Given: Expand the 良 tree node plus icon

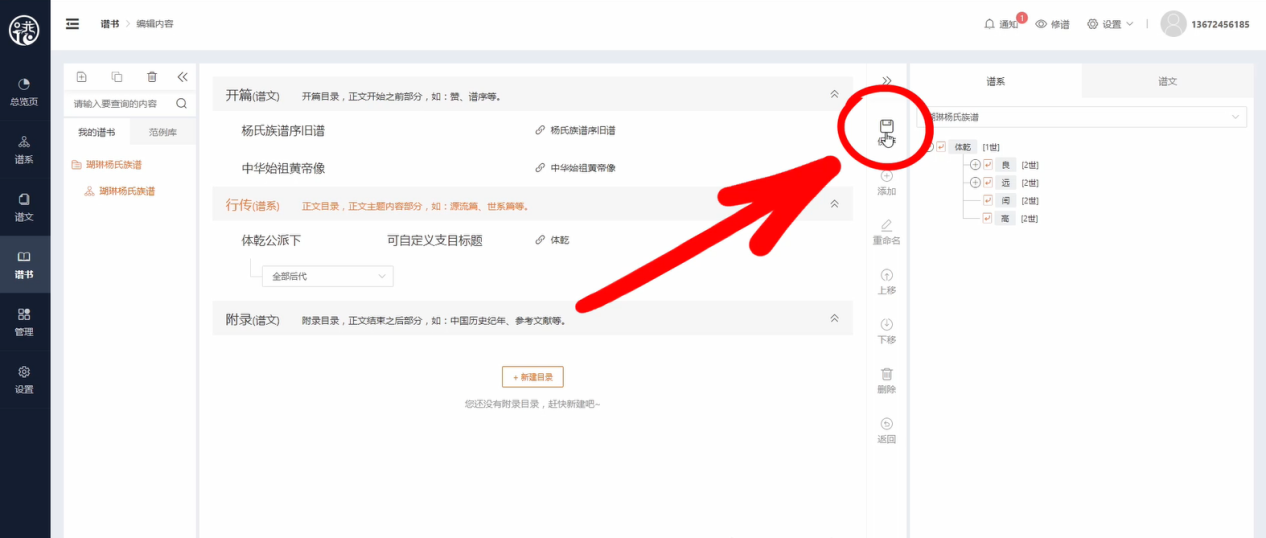Looking at the screenshot, I should point(975,165).
